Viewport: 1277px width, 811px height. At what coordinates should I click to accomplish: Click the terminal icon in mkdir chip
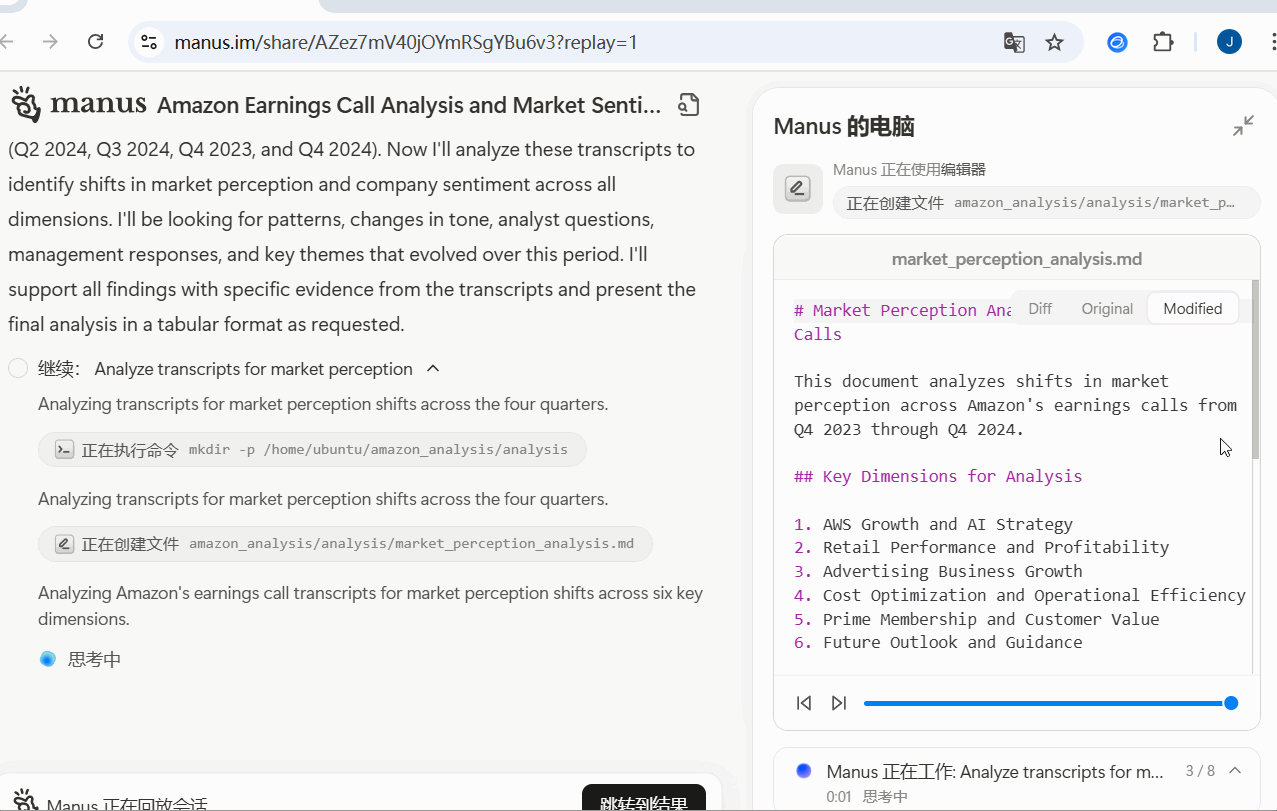(64, 450)
